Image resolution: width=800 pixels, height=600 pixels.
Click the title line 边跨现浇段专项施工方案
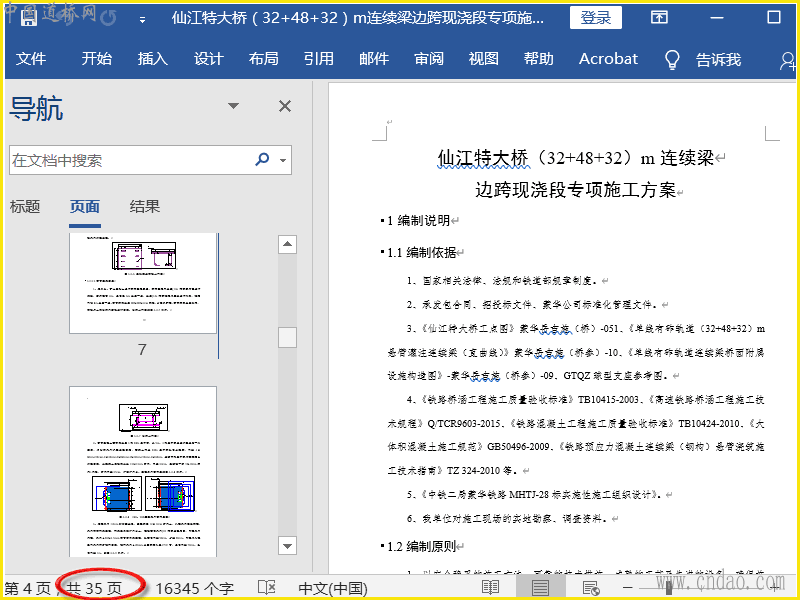(x=576, y=190)
